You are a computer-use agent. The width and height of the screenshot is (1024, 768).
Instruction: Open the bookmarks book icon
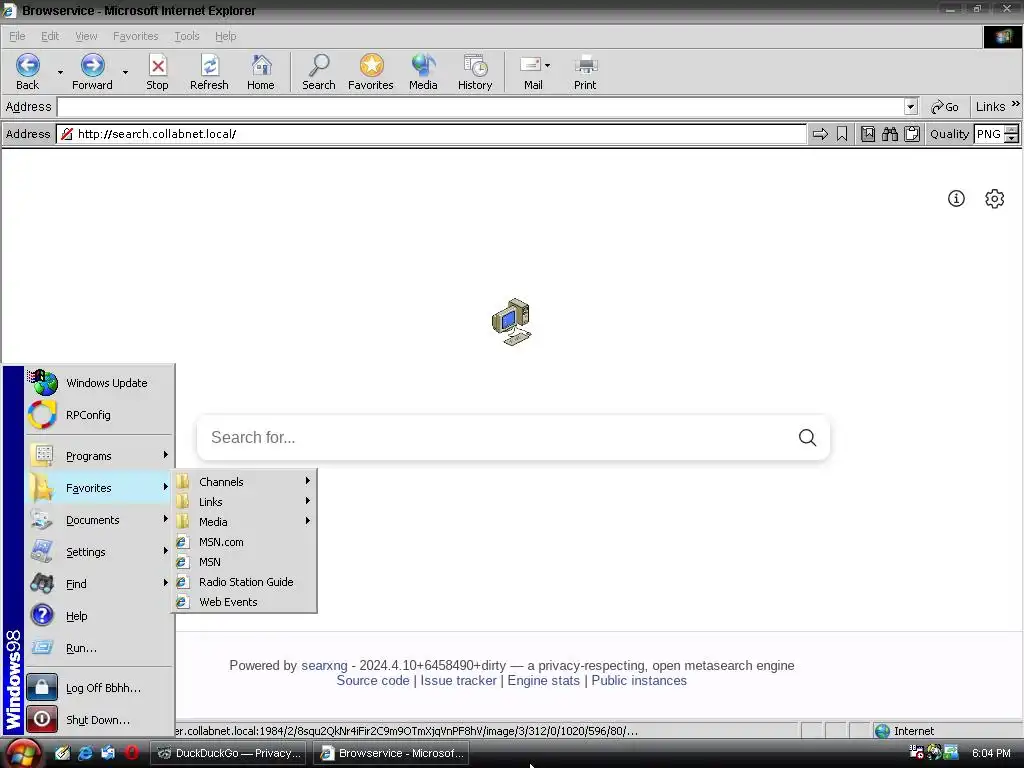pos(868,134)
